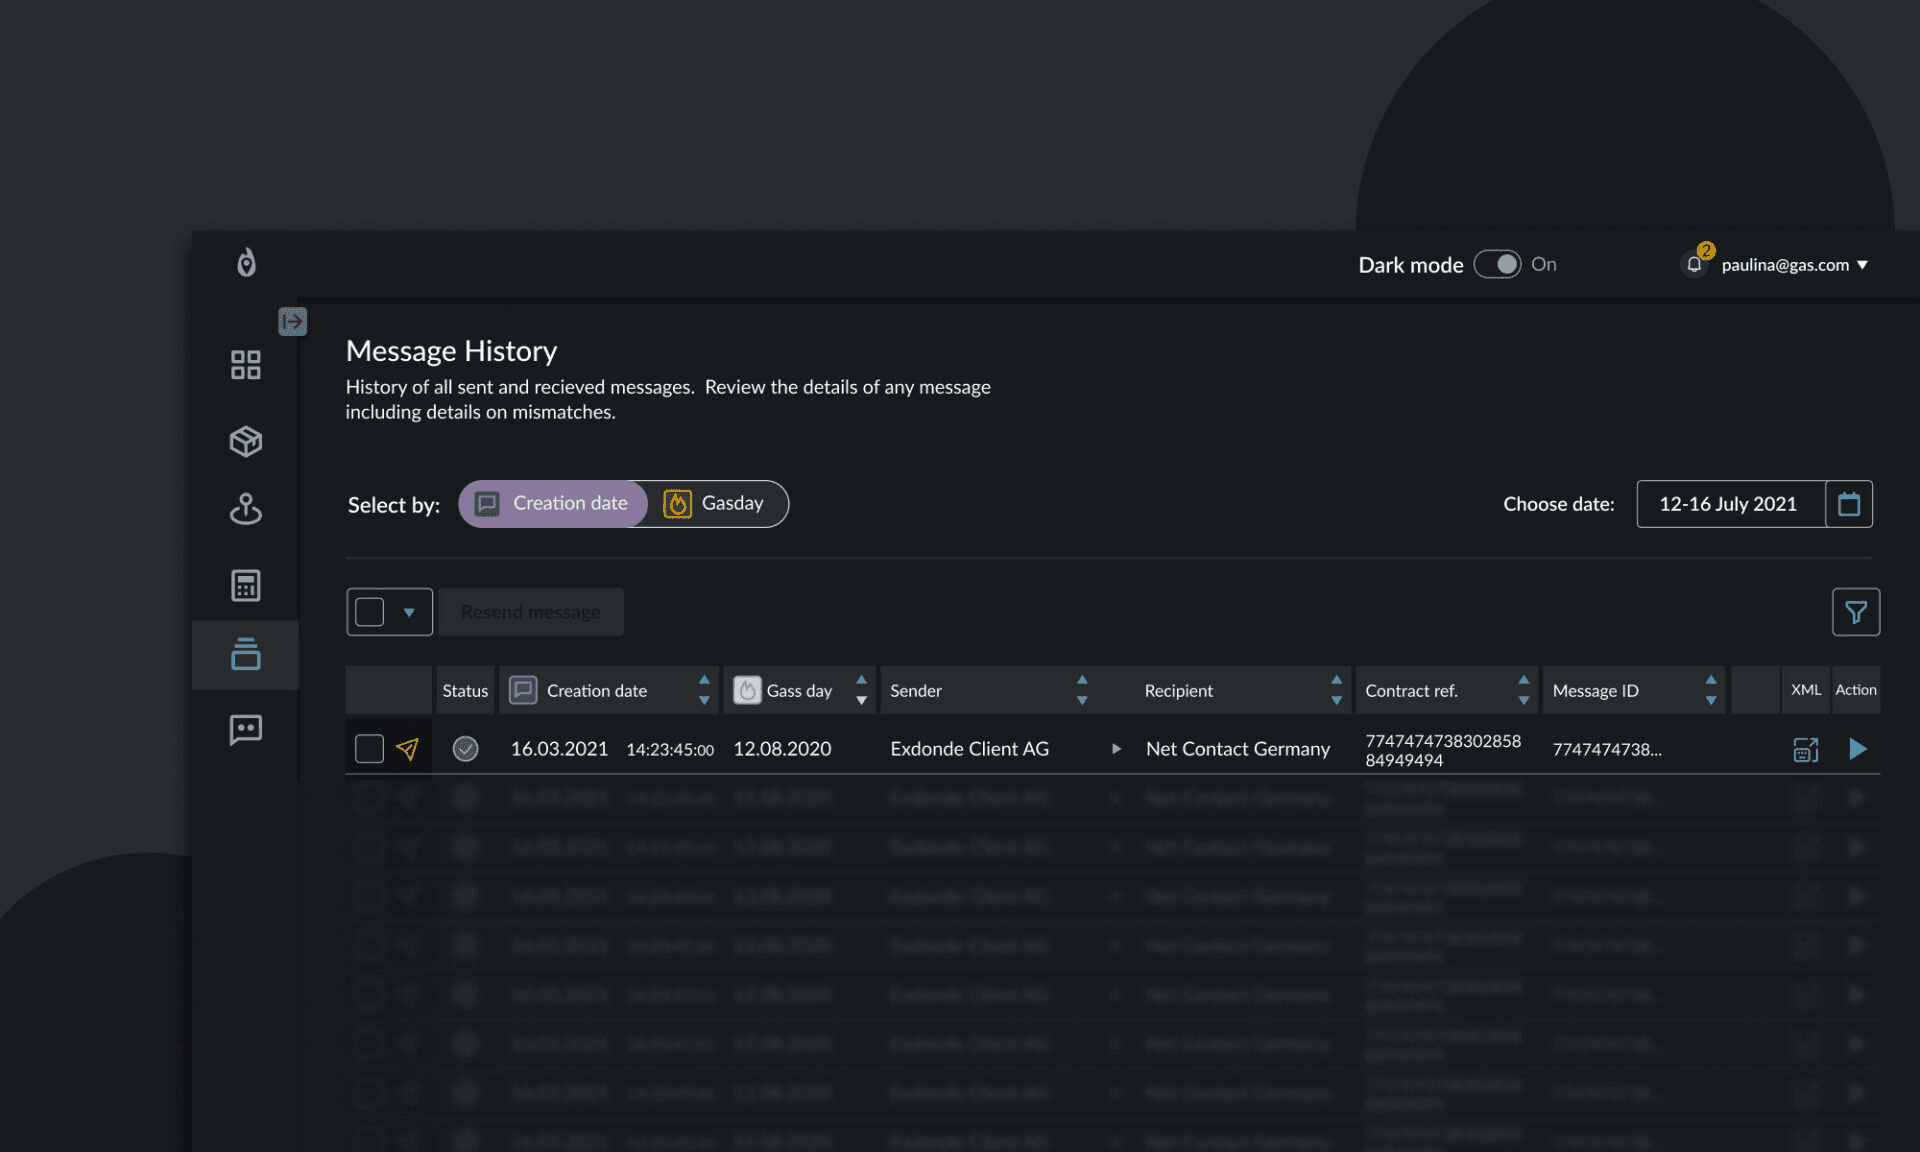Viewport: 1920px width, 1152px height.
Task: Expand the arrow between sender and recipient
Action: tap(1116, 749)
